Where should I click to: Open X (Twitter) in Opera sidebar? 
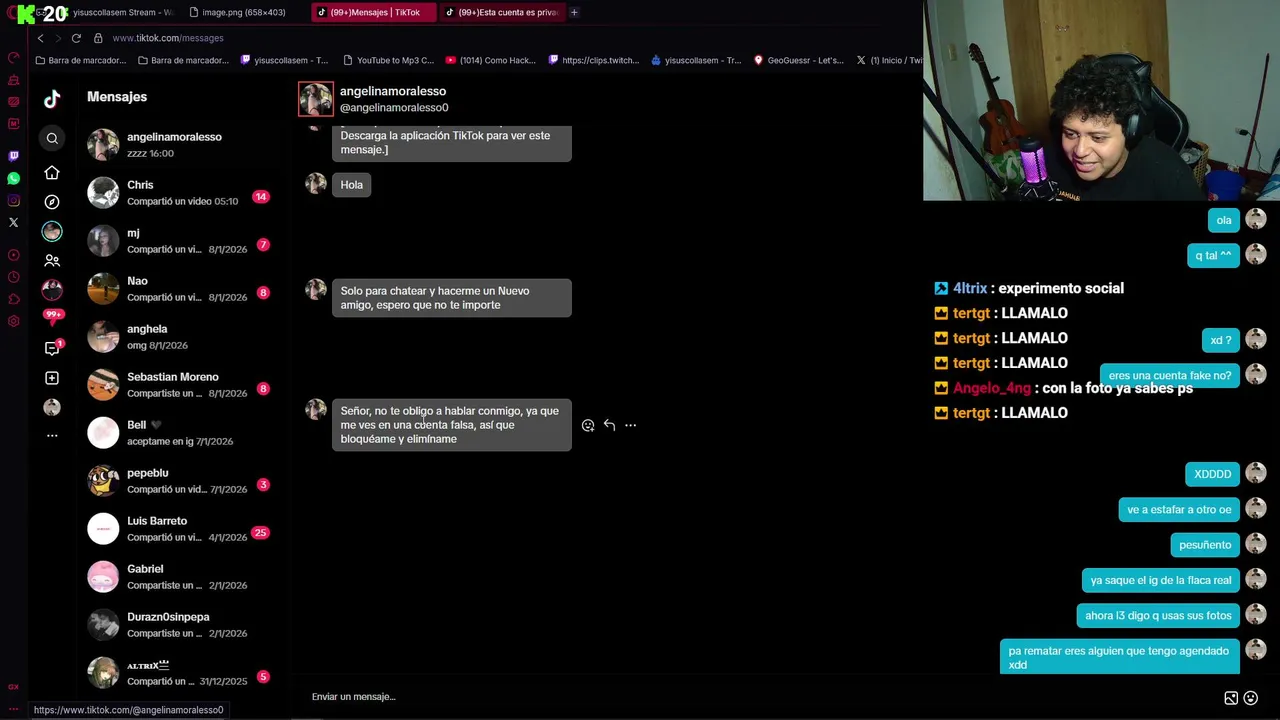coord(13,222)
